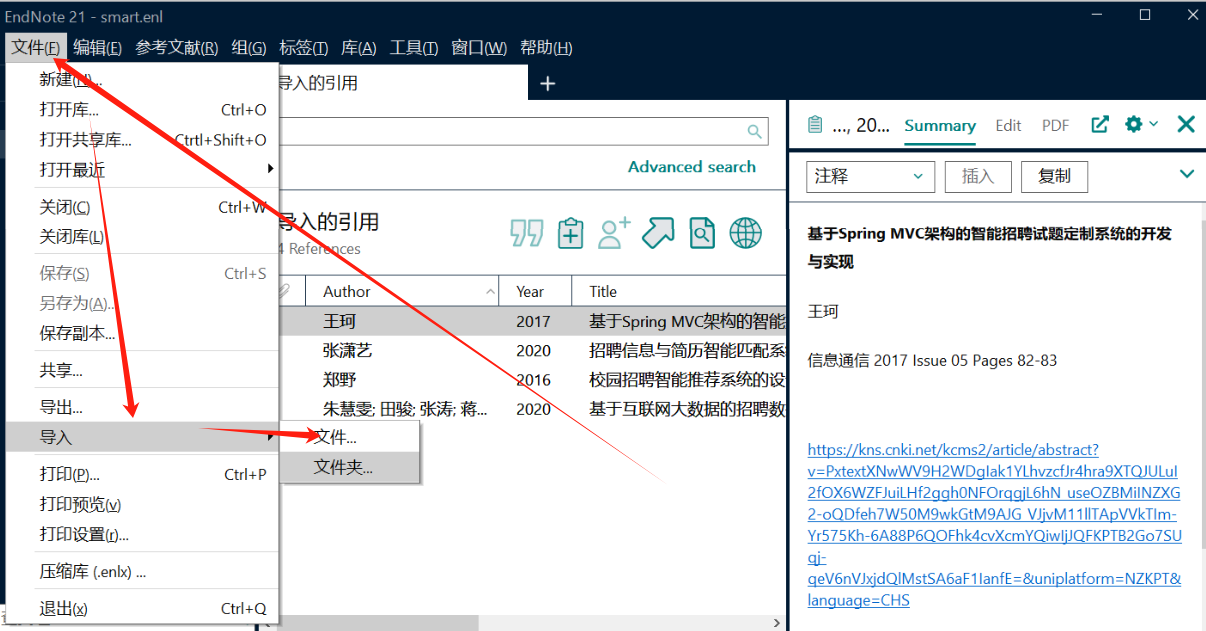Open the 参考文献(R) menu
Image resolution: width=1206 pixels, height=631 pixels.
177,48
